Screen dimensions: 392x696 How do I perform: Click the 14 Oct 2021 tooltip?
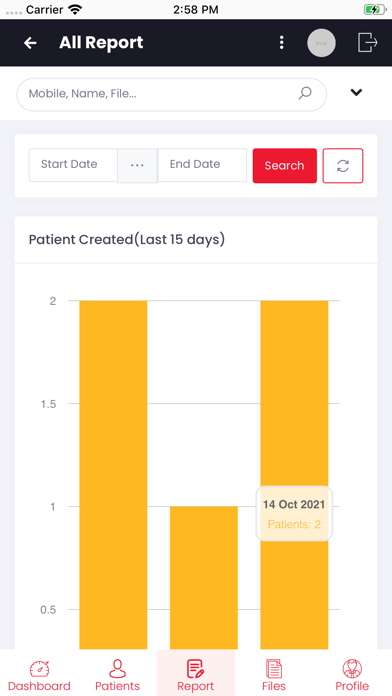[x=294, y=514]
